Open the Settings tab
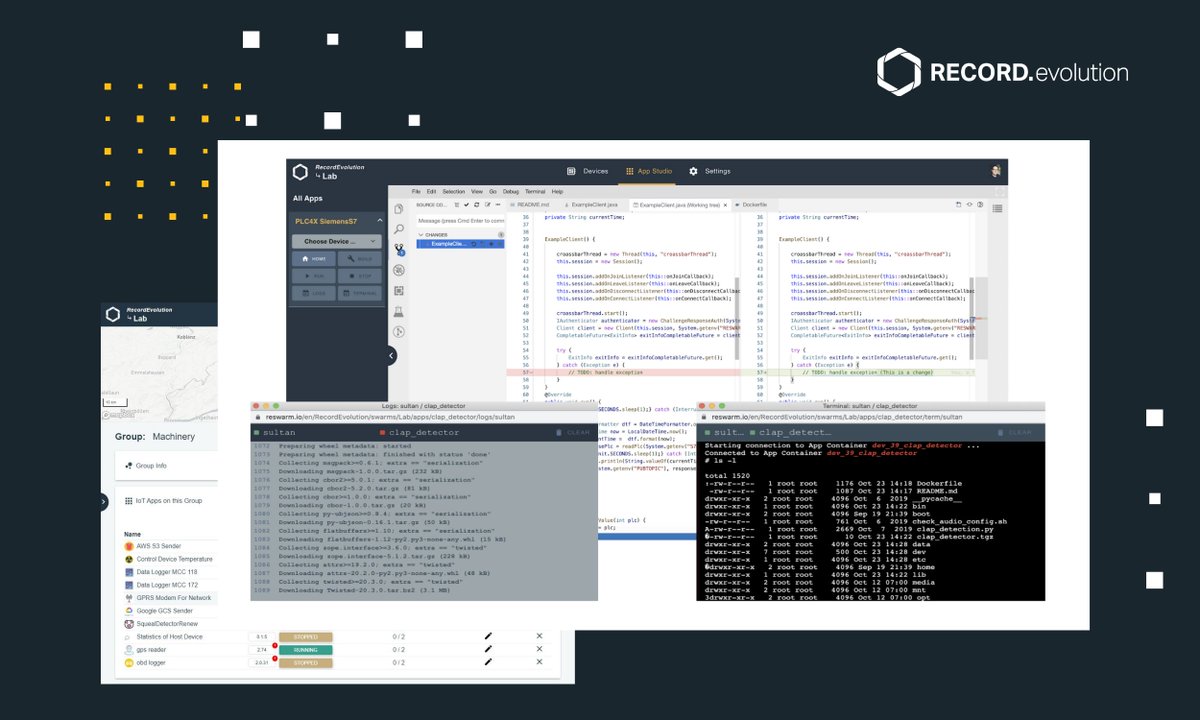This screenshot has height=720, width=1200. point(710,171)
